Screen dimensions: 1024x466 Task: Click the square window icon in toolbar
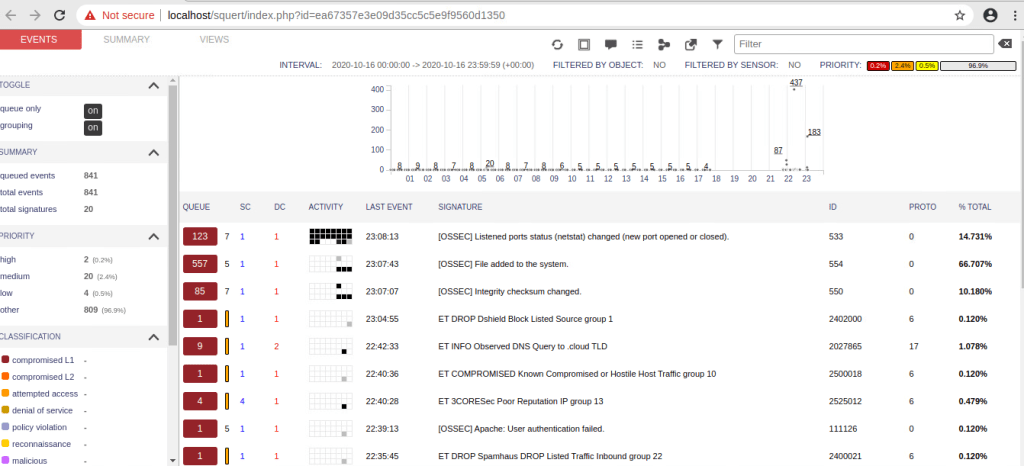tap(584, 45)
